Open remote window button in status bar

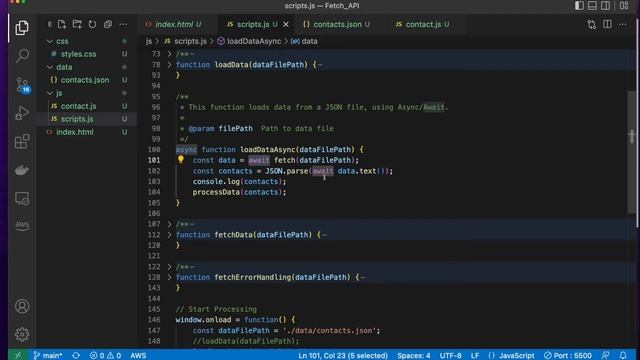click(x=18, y=355)
